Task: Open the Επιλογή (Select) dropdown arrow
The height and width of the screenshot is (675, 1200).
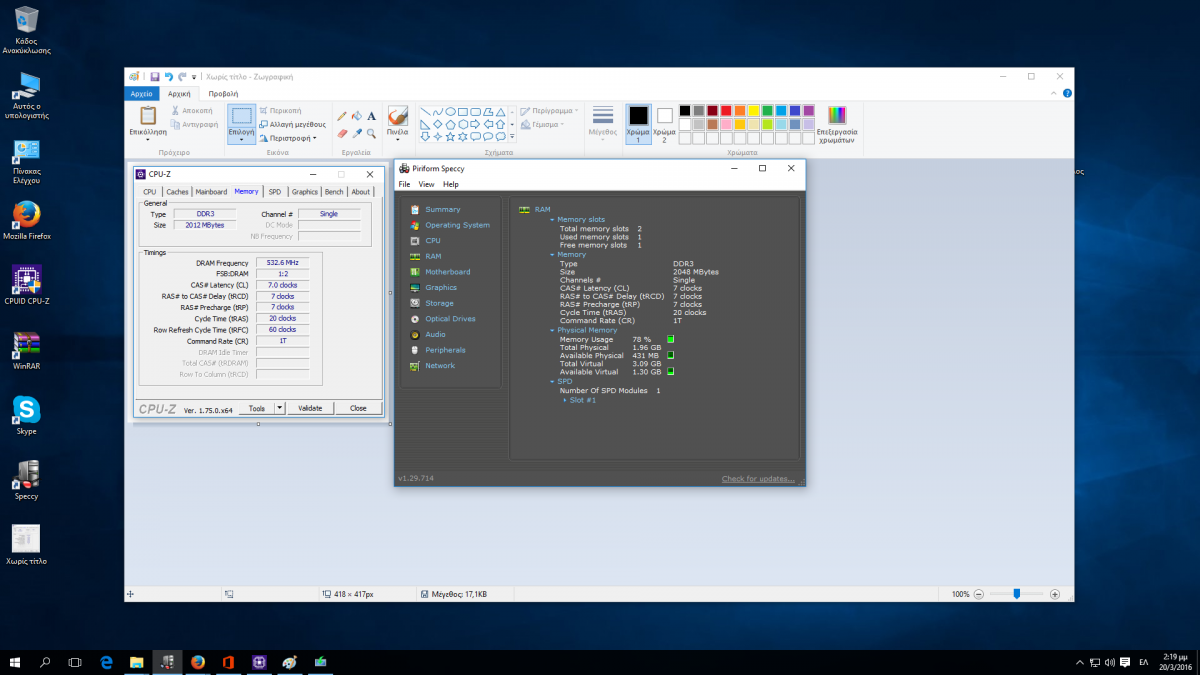Action: (241, 140)
